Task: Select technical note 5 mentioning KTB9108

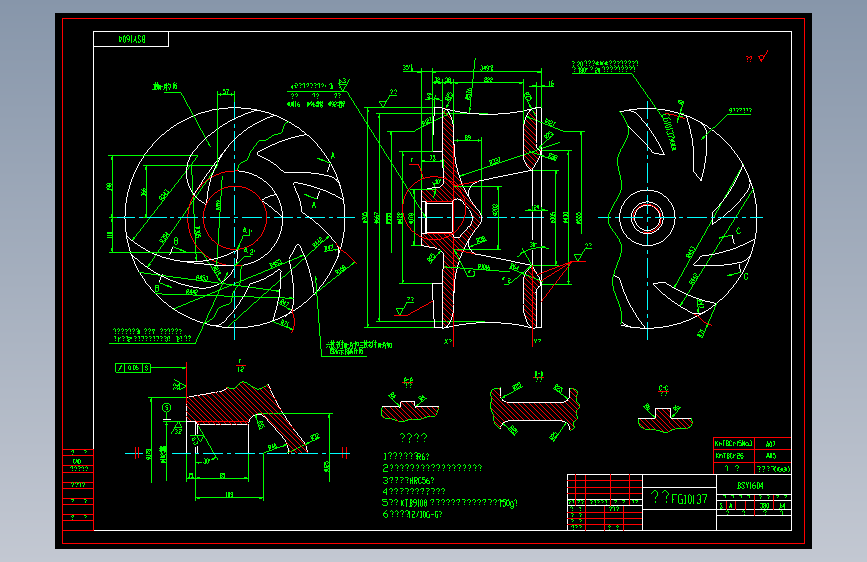Action: pyautogui.click(x=450, y=503)
